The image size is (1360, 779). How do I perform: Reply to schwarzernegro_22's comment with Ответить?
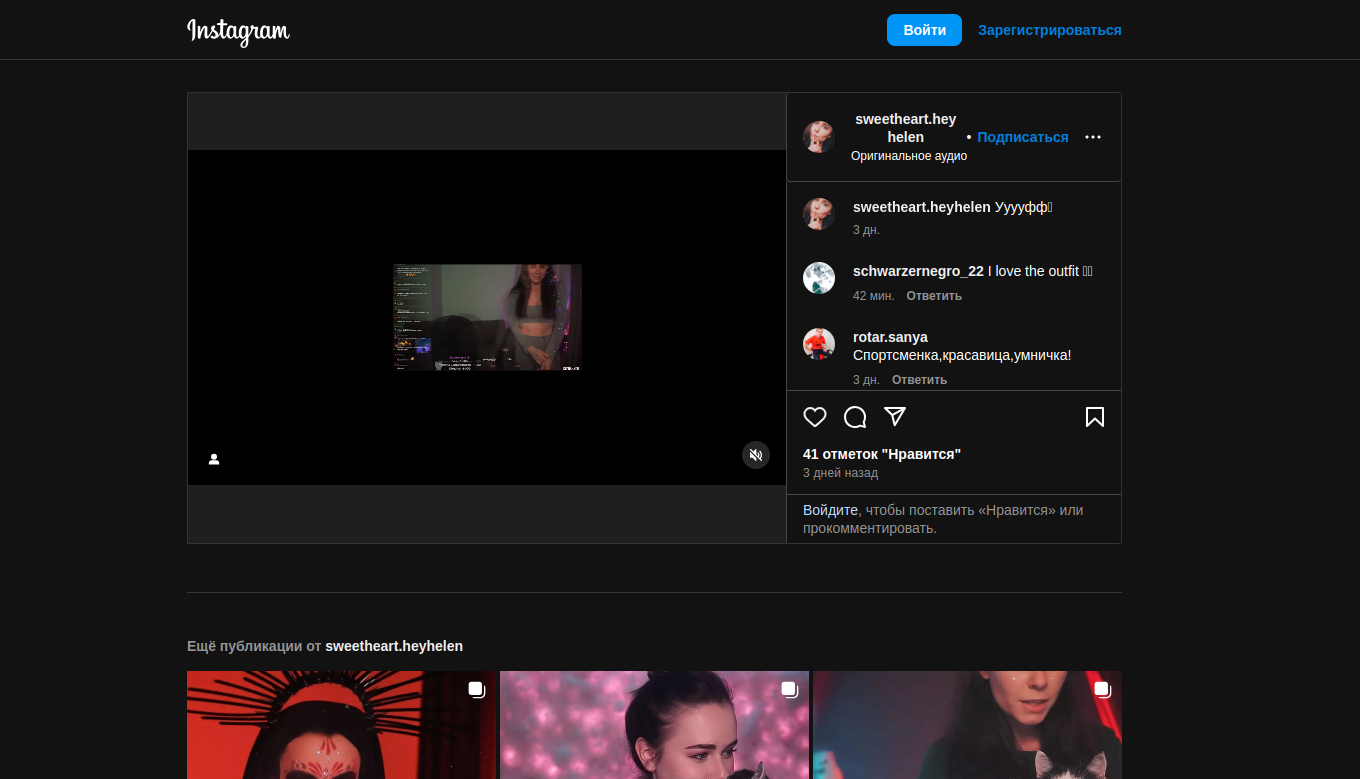(x=934, y=296)
